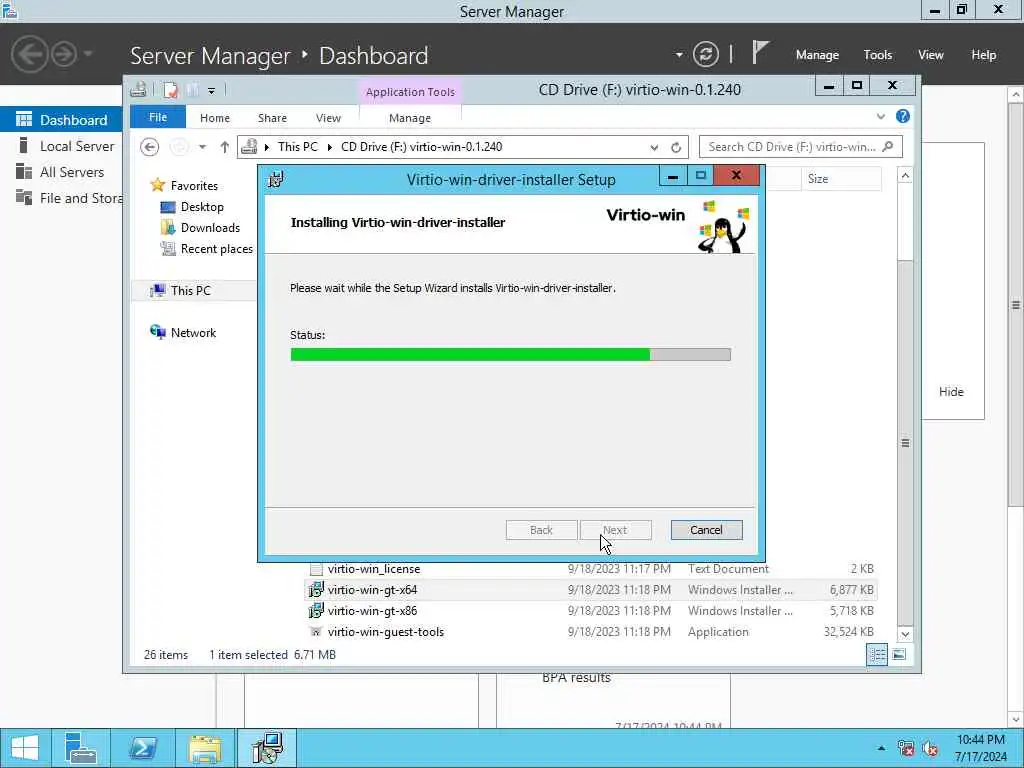This screenshot has width=1024, height=768.
Task: Open the Manage menu in Server Manager
Action: click(x=817, y=55)
